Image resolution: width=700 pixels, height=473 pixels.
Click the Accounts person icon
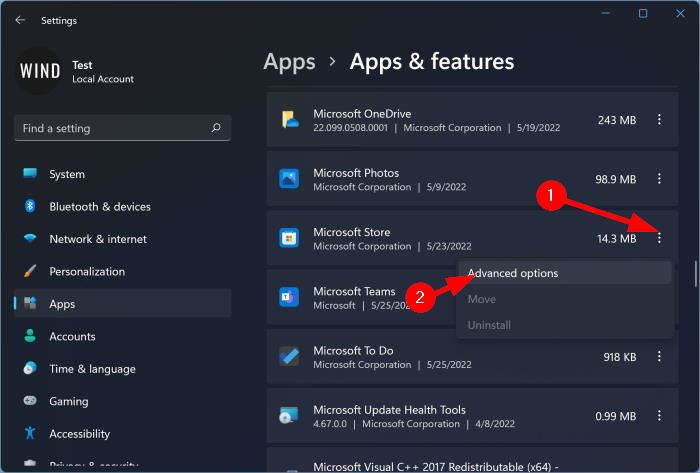coord(30,336)
